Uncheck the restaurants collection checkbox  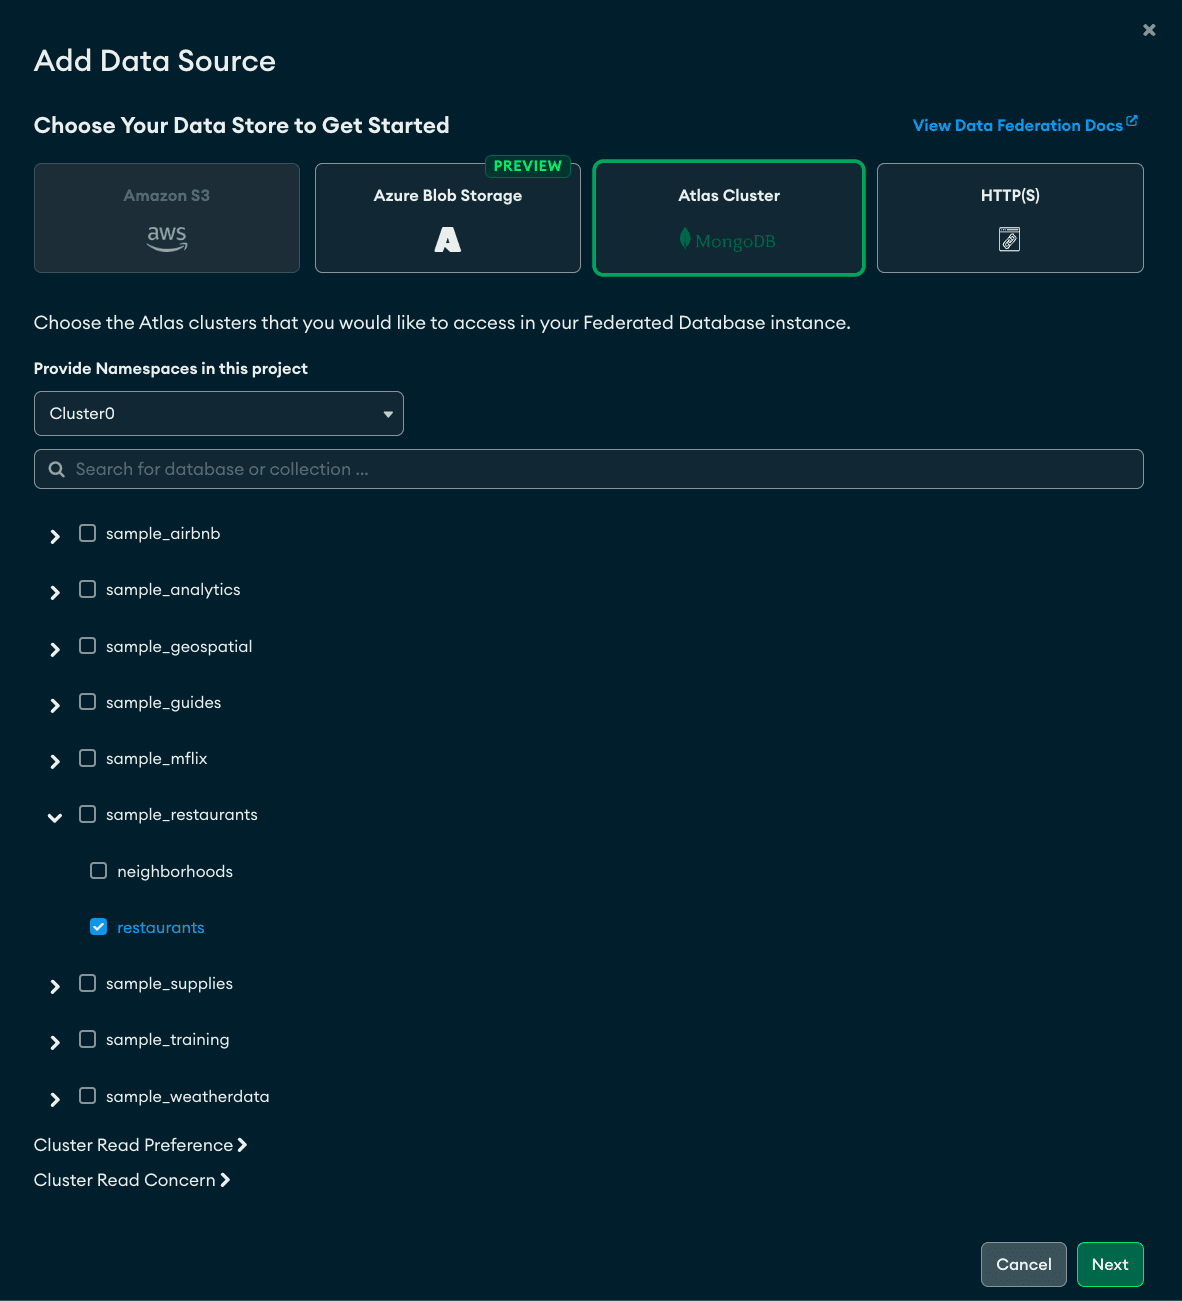coord(98,927)
